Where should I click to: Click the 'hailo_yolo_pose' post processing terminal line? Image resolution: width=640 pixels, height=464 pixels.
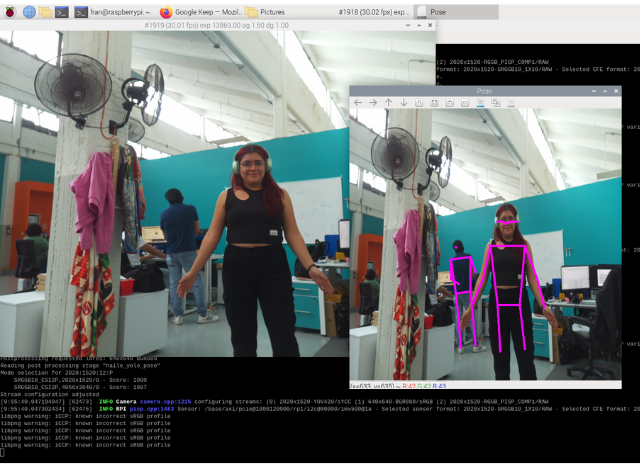(x=80, y=366)
